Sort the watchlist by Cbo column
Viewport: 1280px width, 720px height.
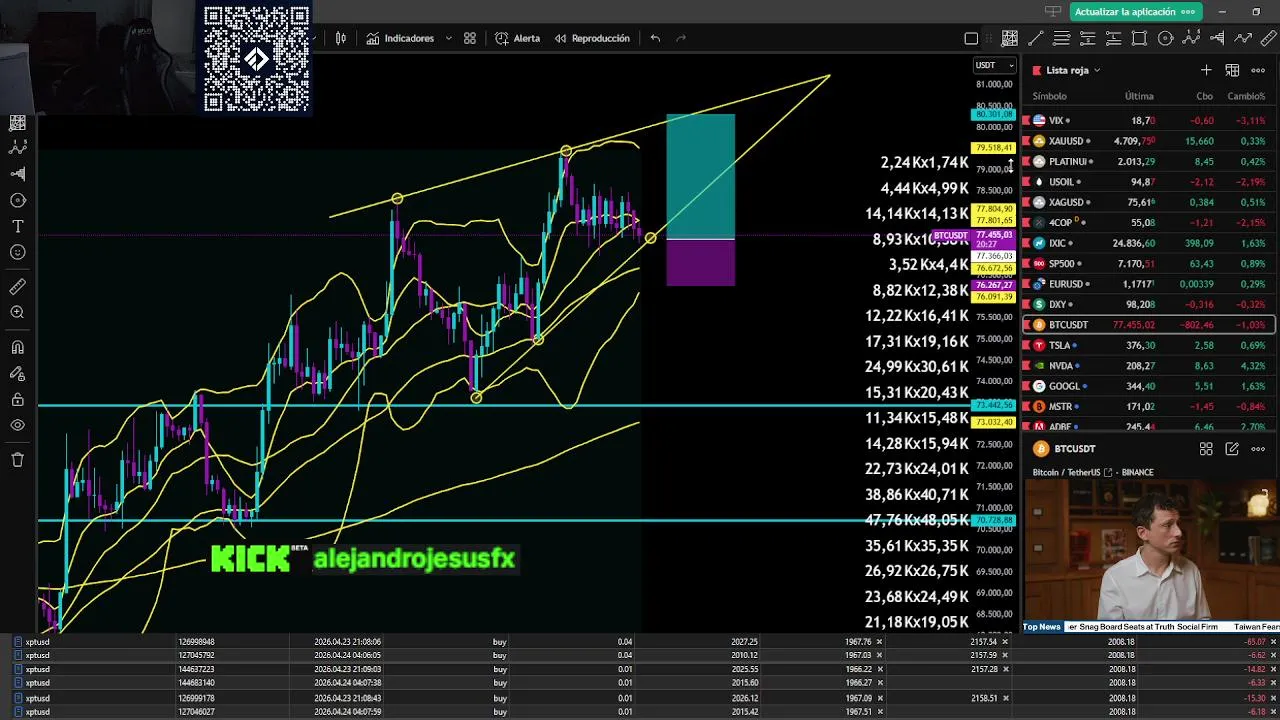[1204, 96]
